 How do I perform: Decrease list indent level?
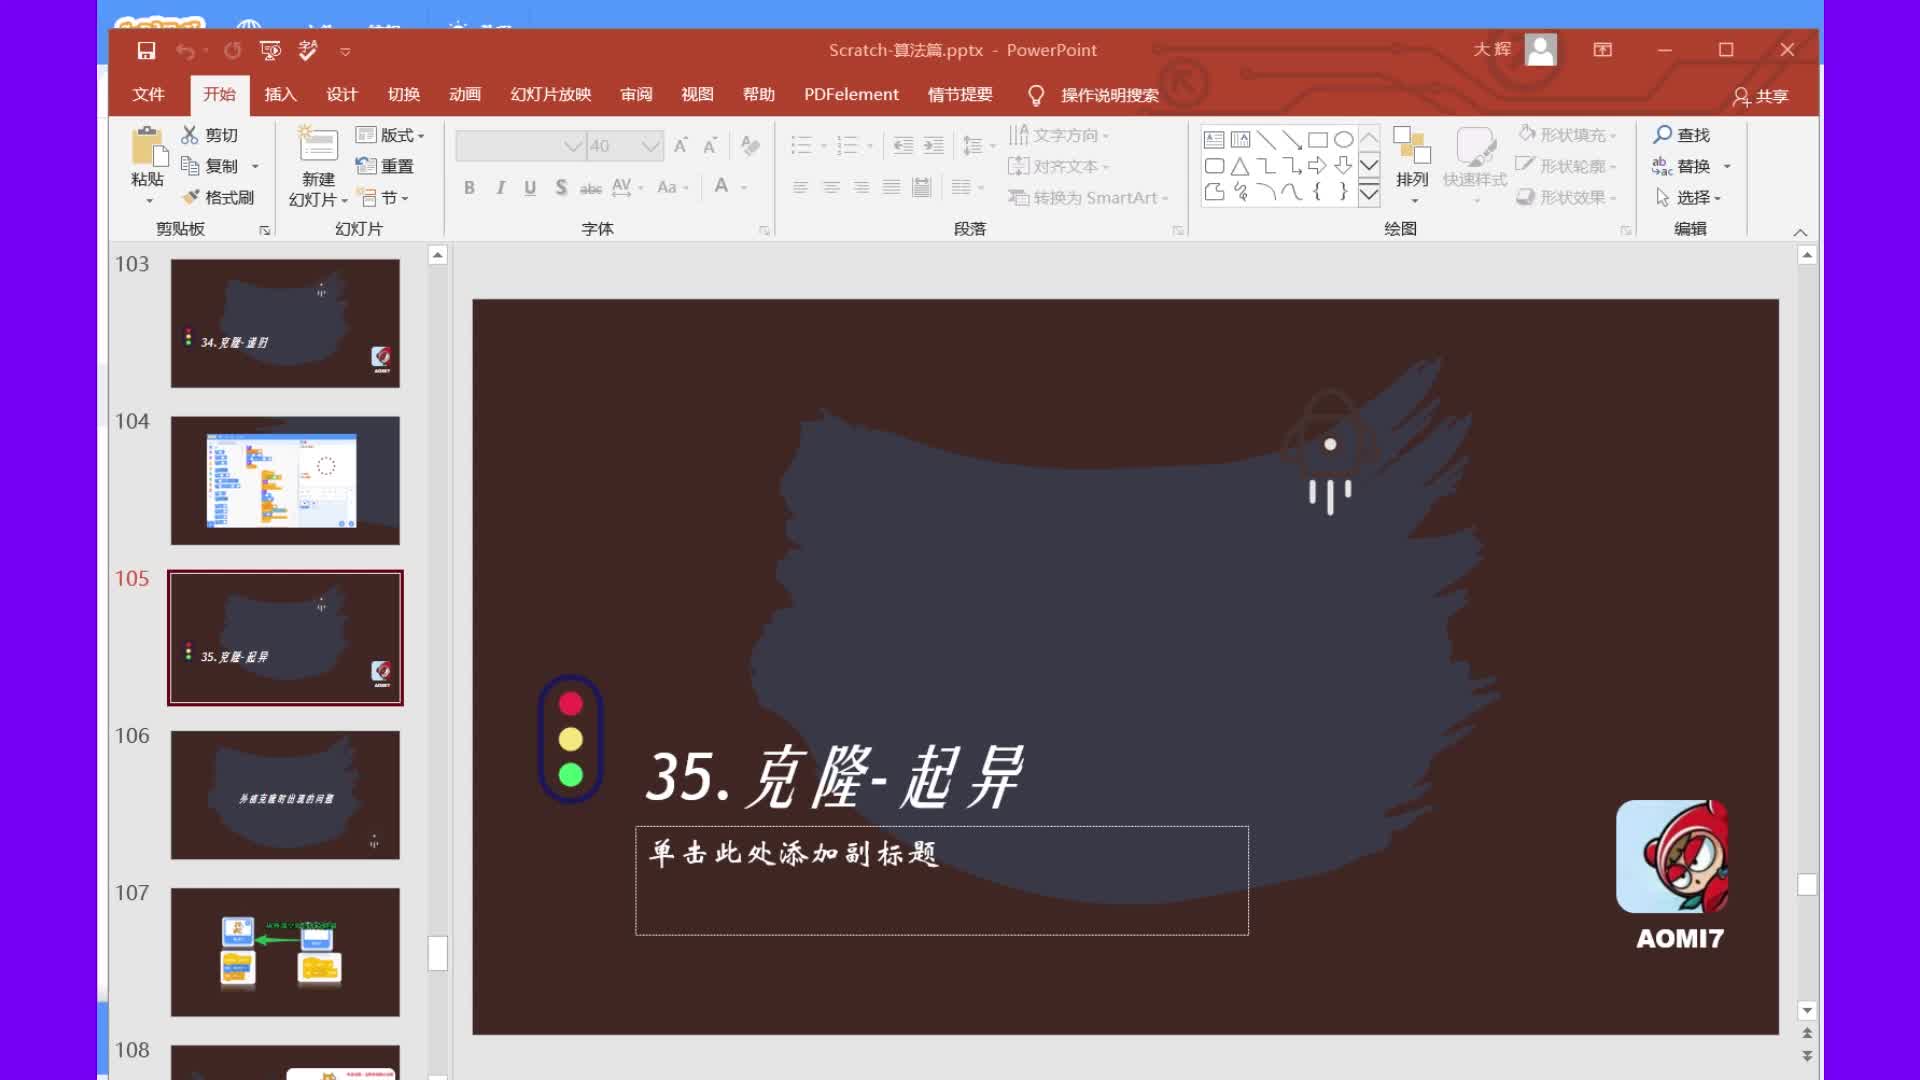903,146
